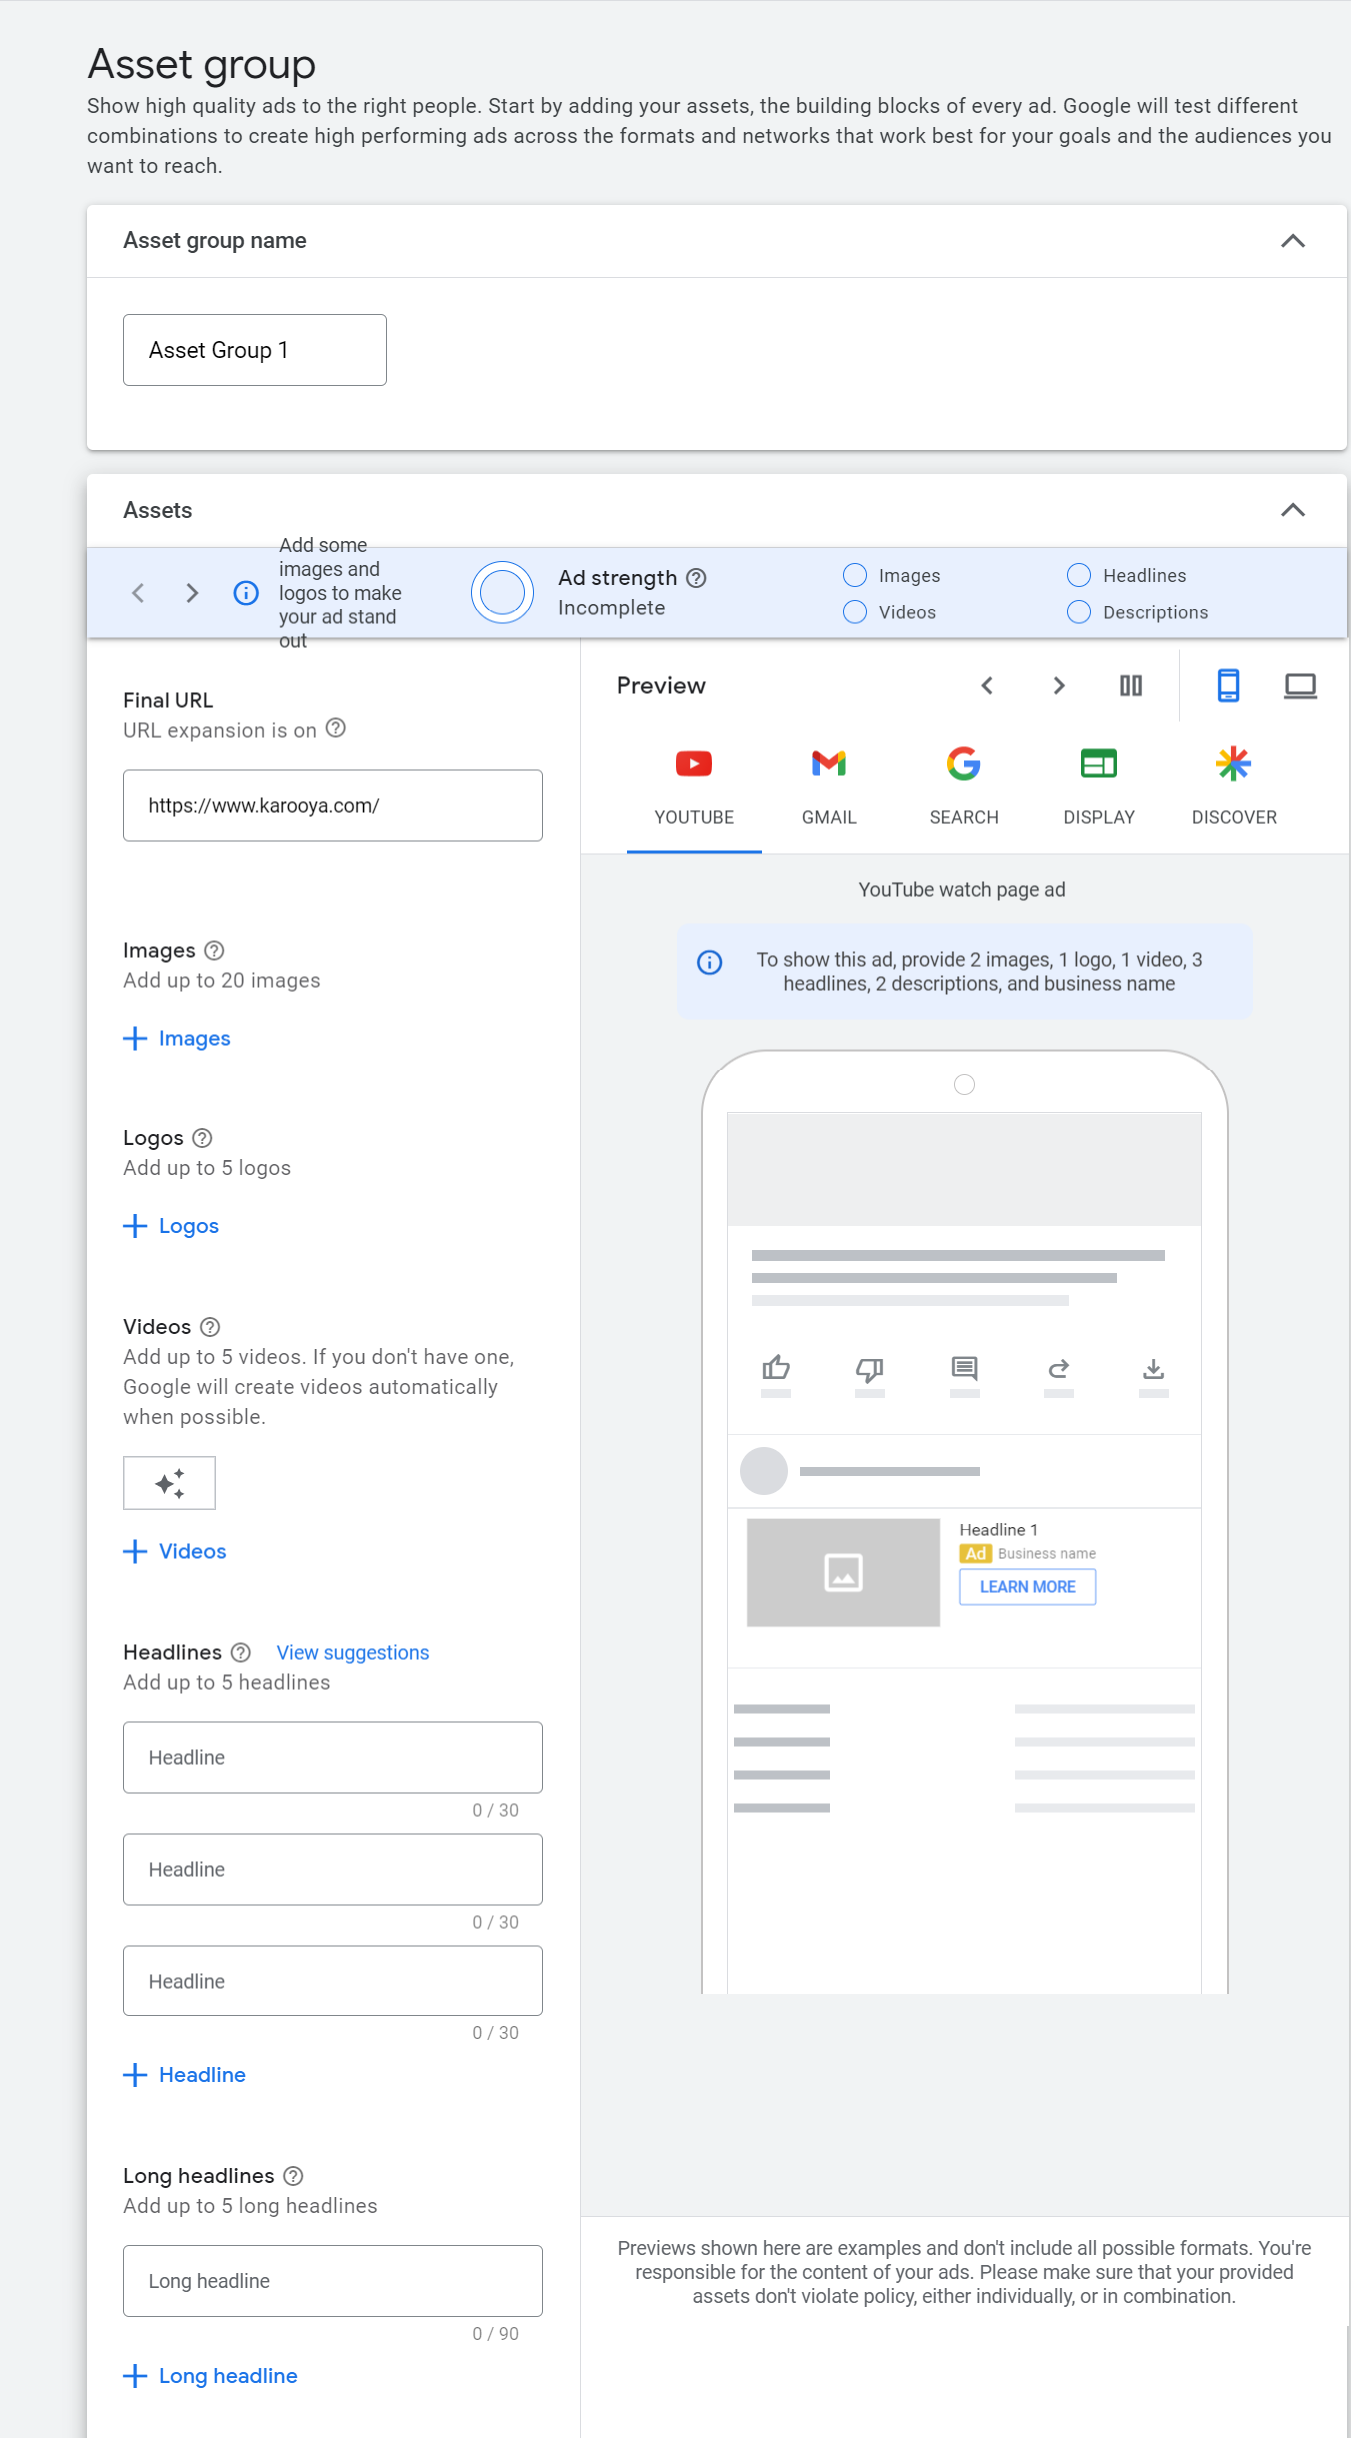Open Ad strength help icon
Viewport: 1351px width, 2438px height.
pos(697,578)
